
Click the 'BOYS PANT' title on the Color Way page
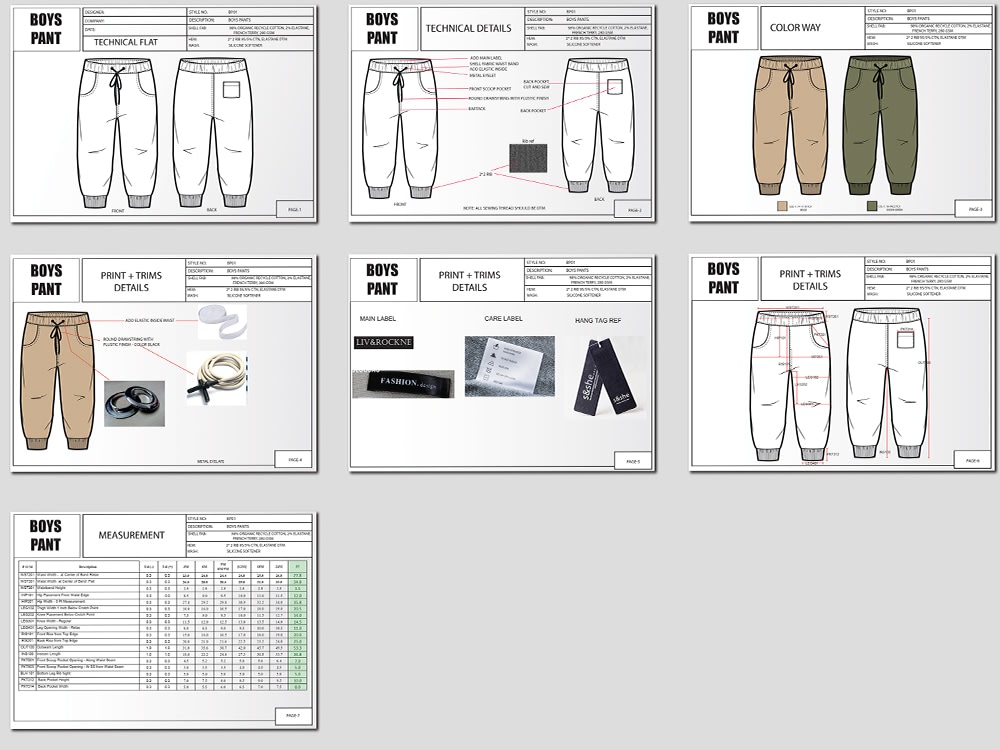click(723, 27)
